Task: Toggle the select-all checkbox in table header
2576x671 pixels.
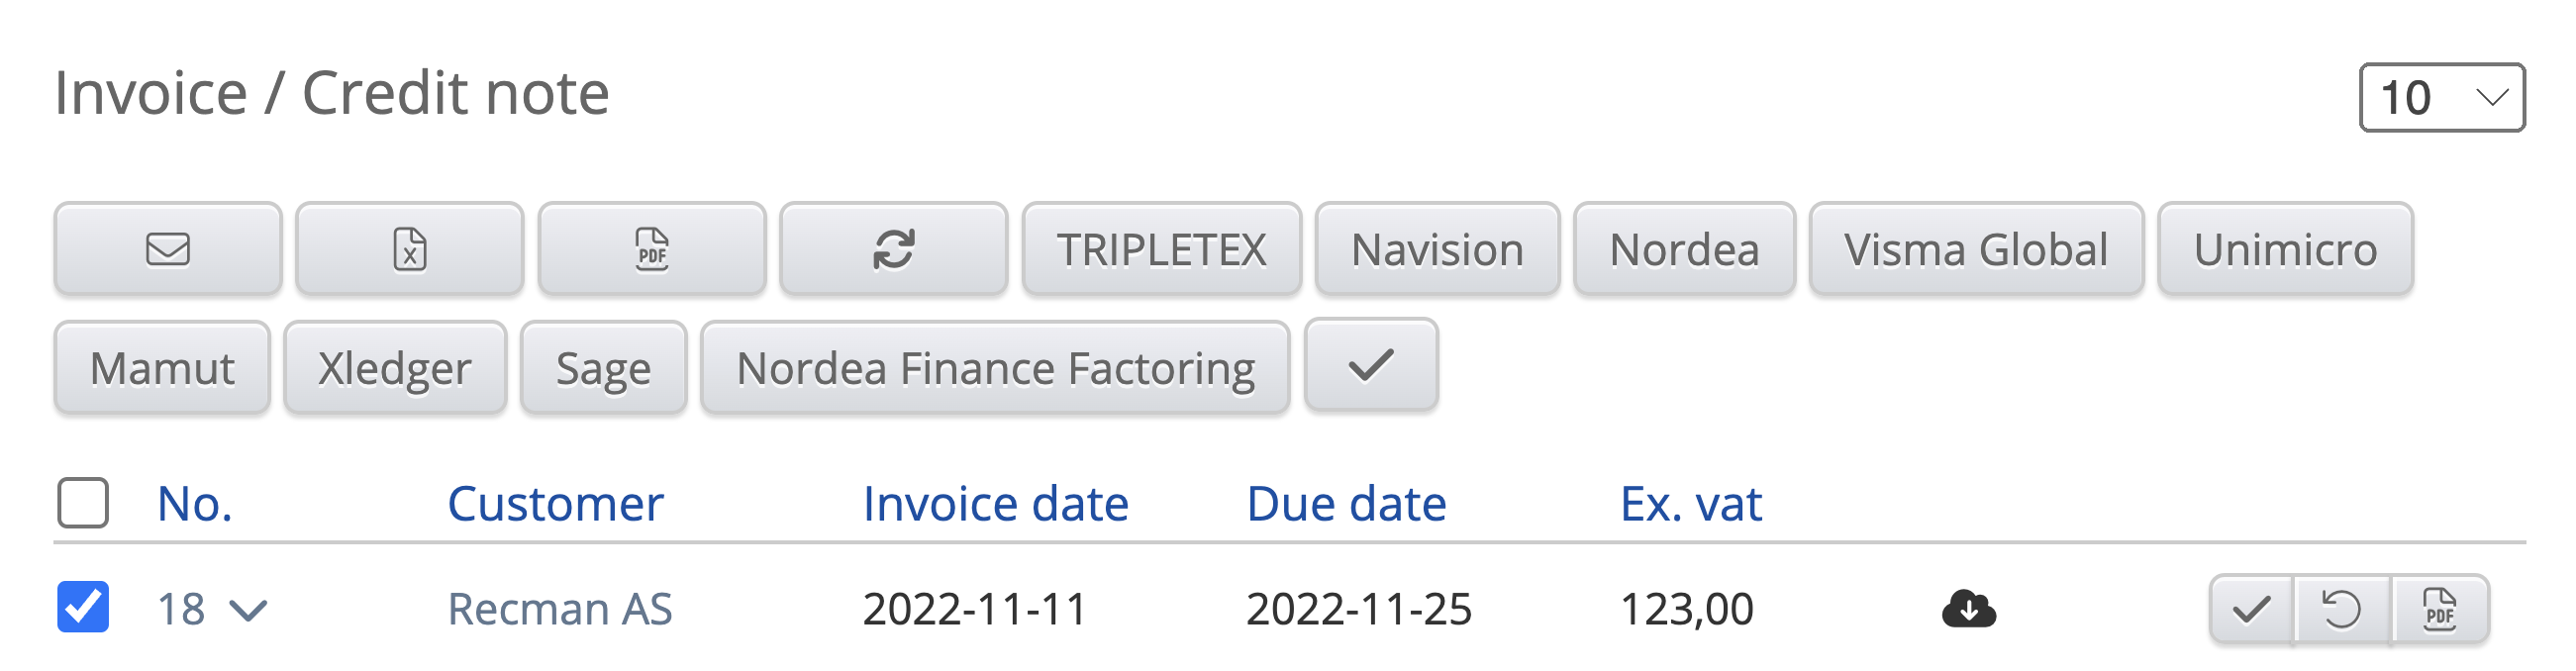Action: tap(83, 502)
